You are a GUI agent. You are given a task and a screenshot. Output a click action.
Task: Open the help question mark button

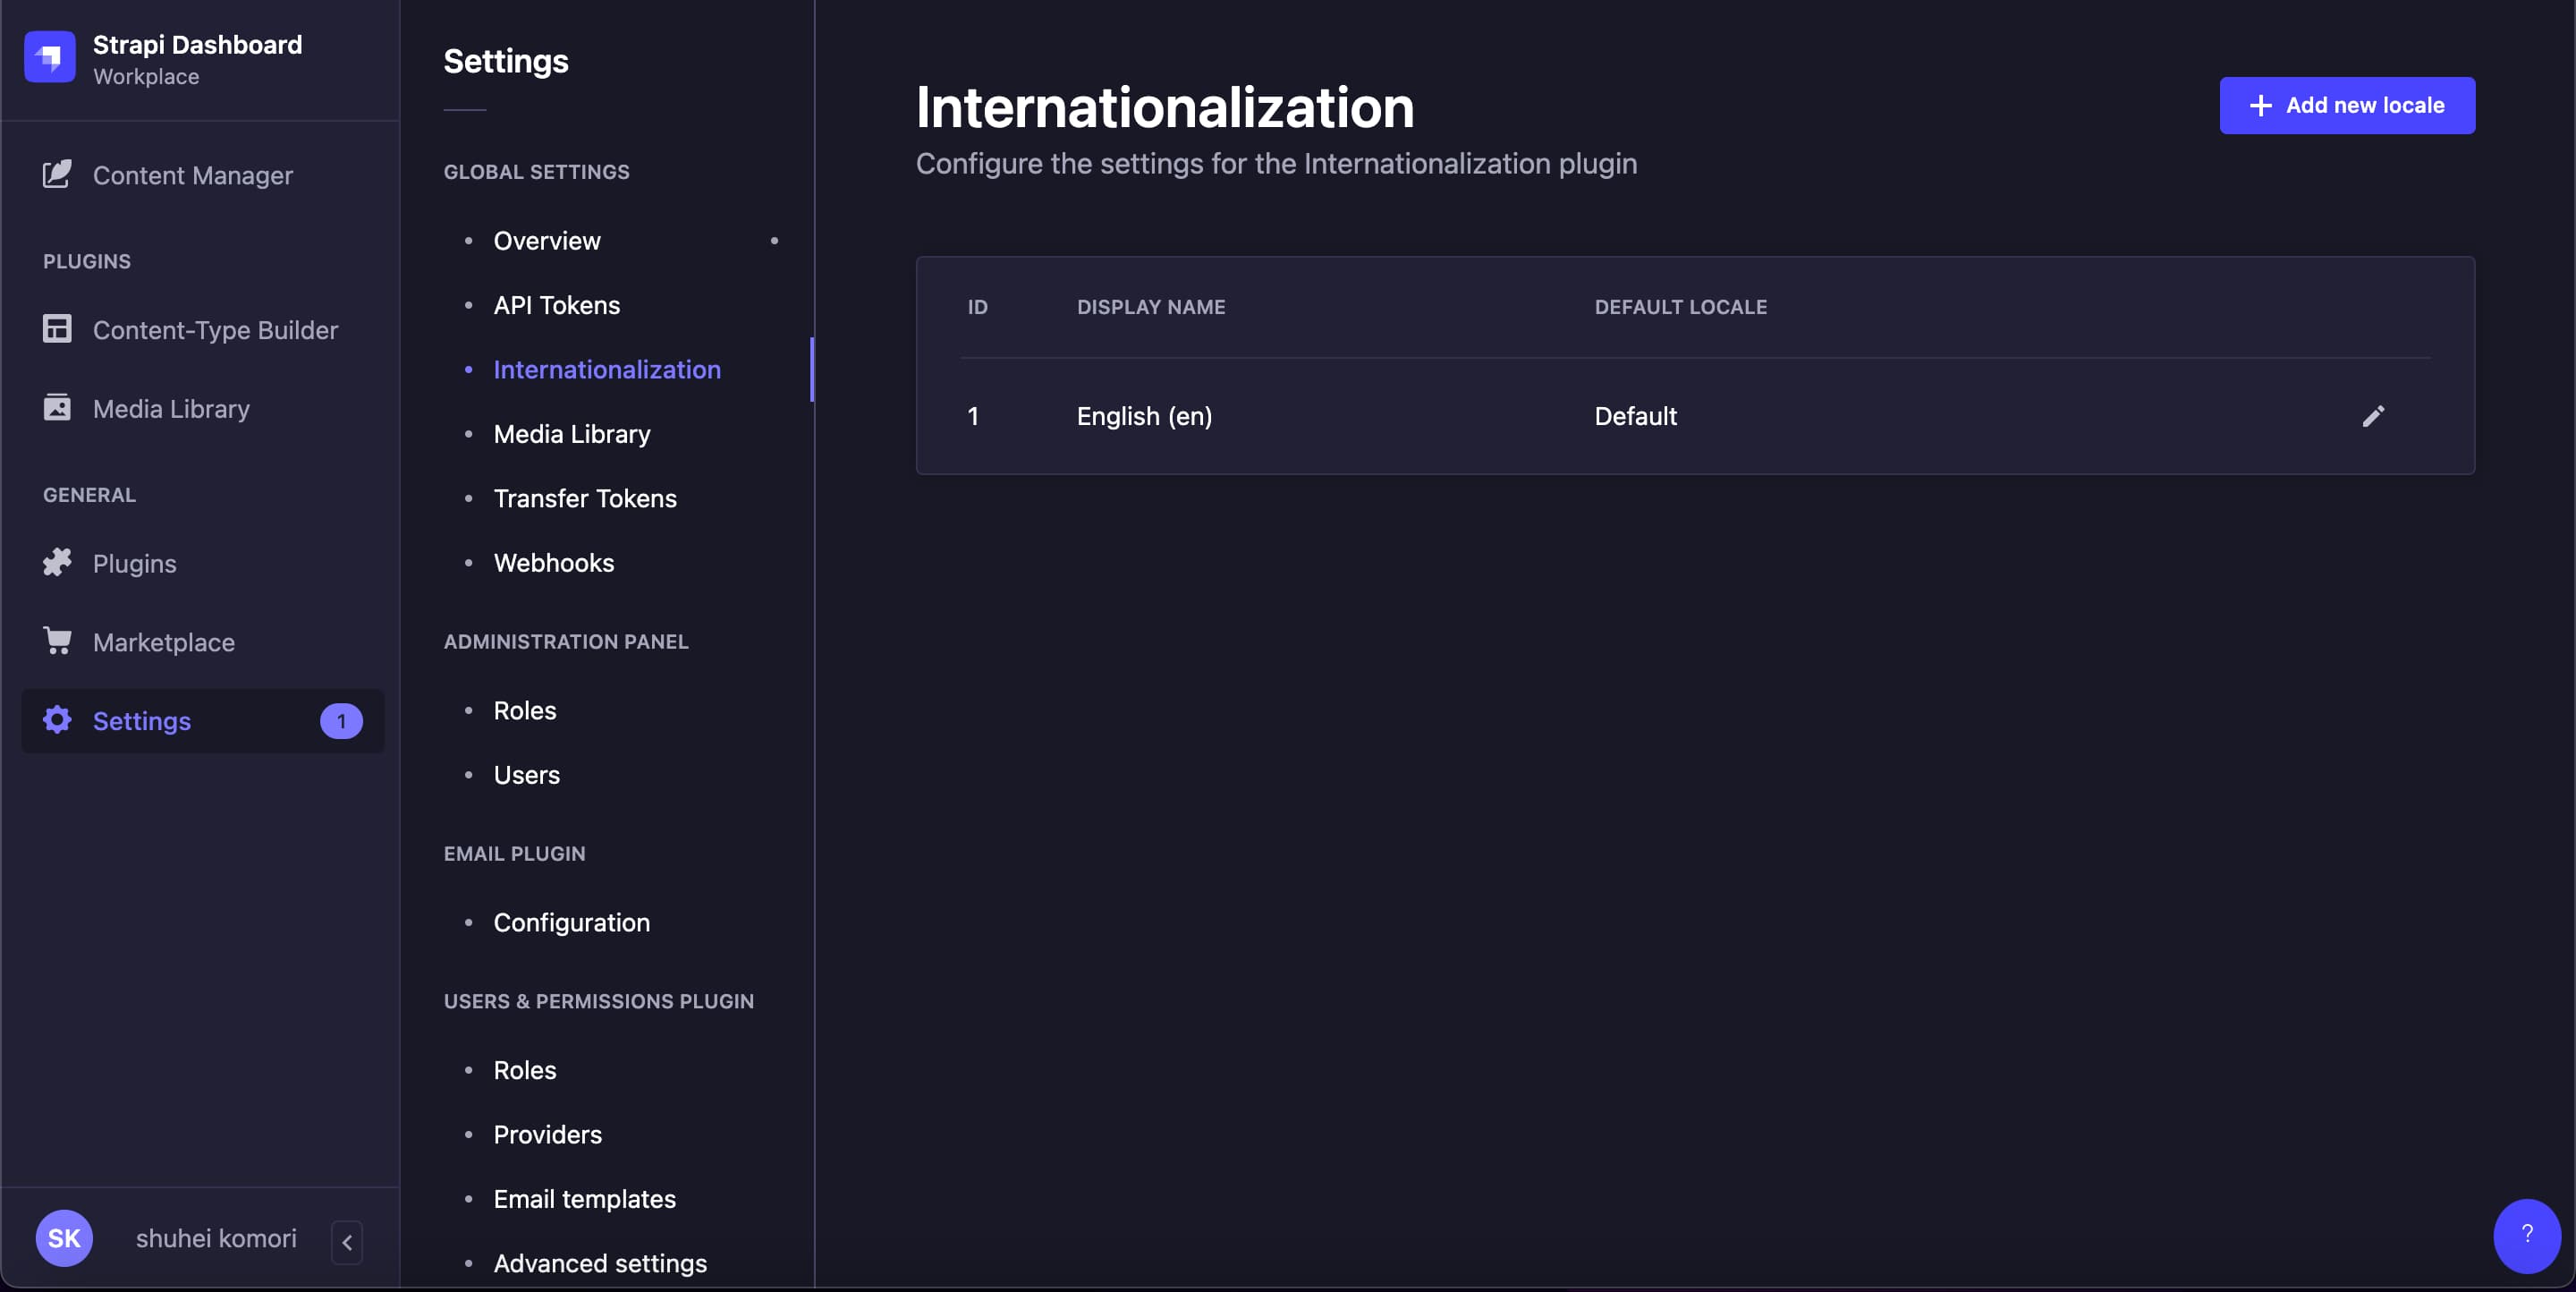click(2526, 1235)
